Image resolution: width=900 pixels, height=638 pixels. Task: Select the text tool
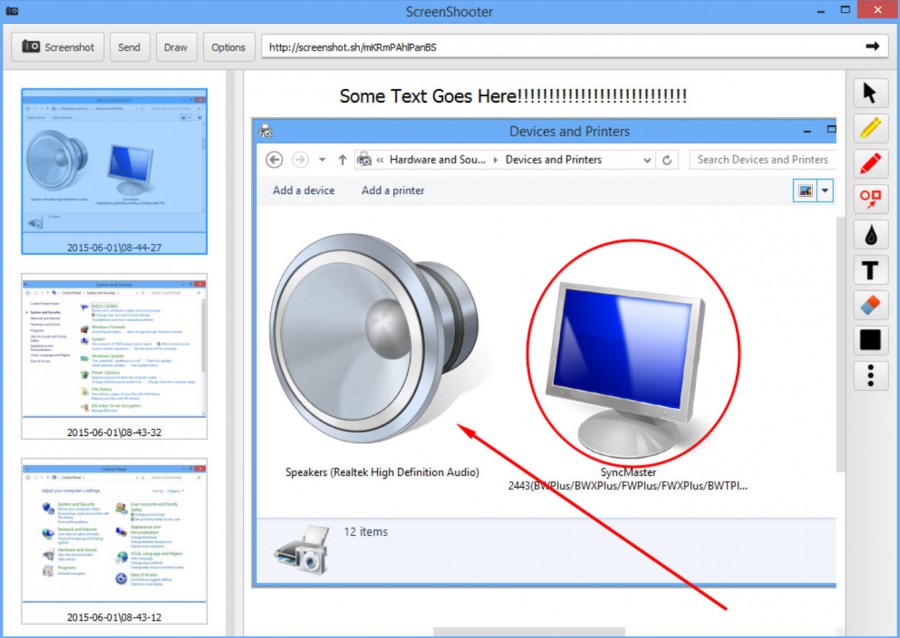pos(869,269)
